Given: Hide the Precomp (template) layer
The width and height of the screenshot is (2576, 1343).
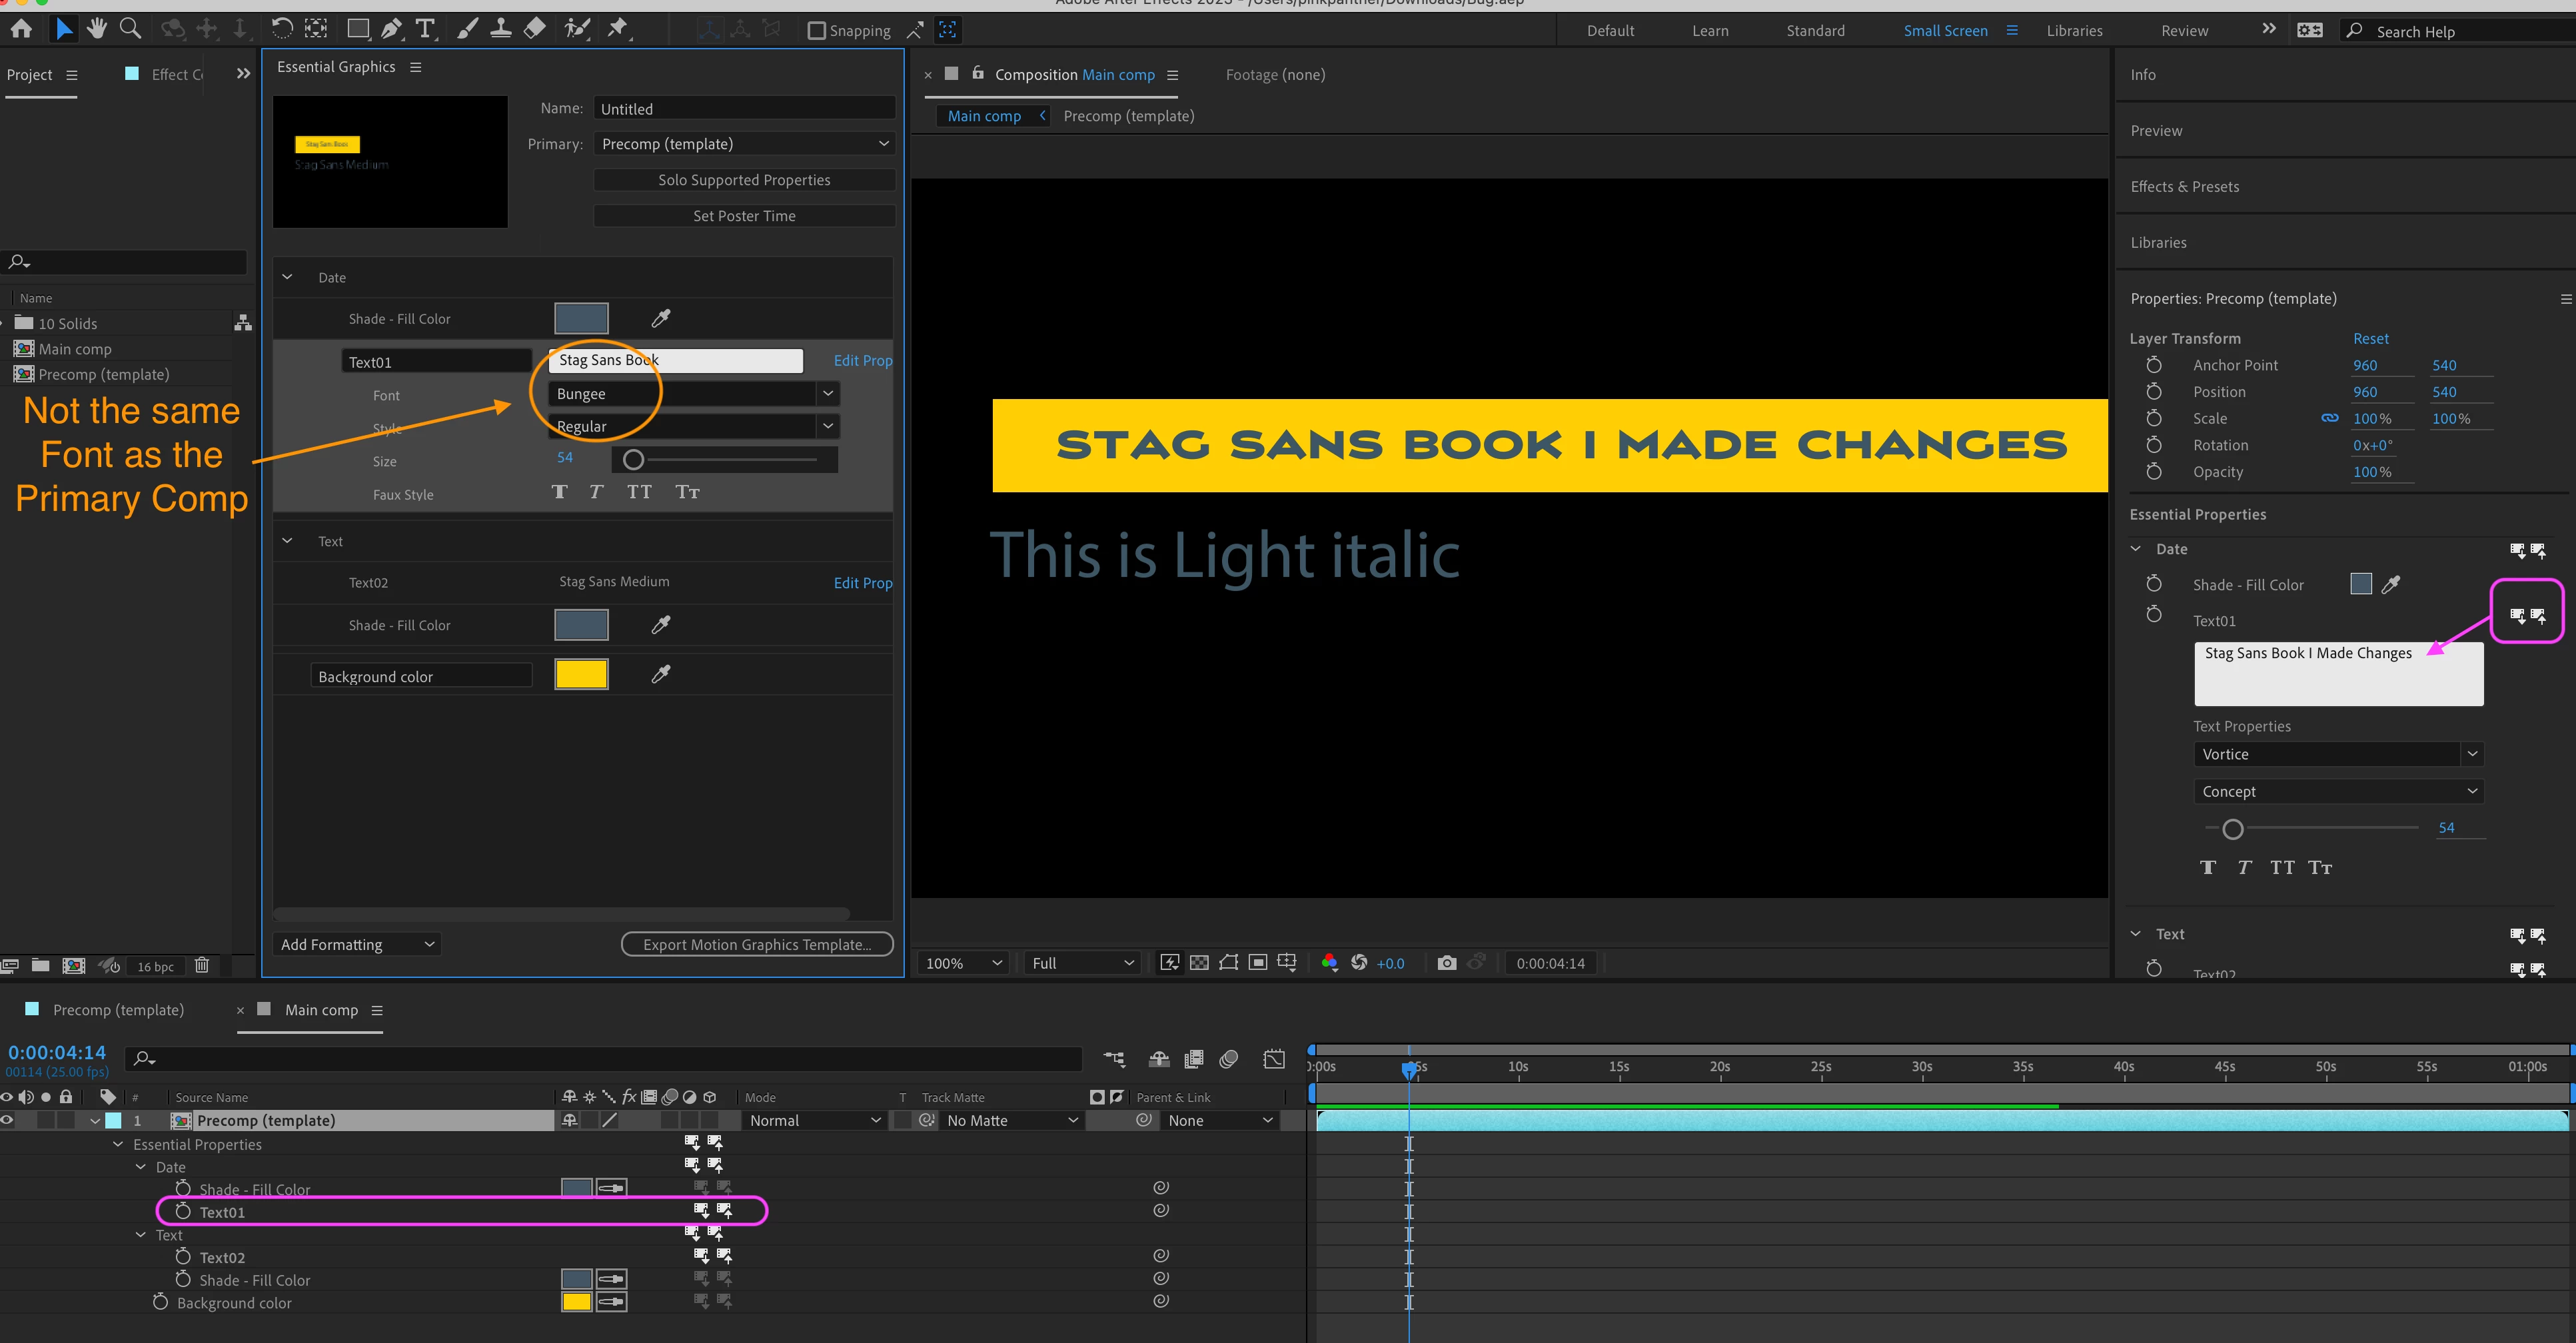Looking at the screenshot, I should click(7, 1120).
